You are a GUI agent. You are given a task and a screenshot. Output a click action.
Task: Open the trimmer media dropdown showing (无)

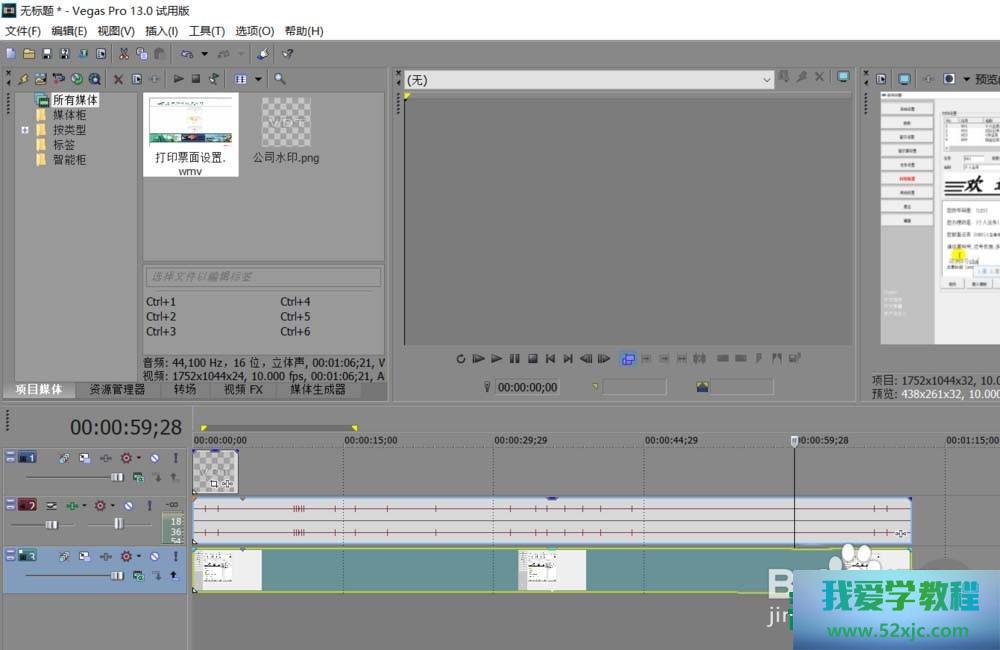(588, 79)
